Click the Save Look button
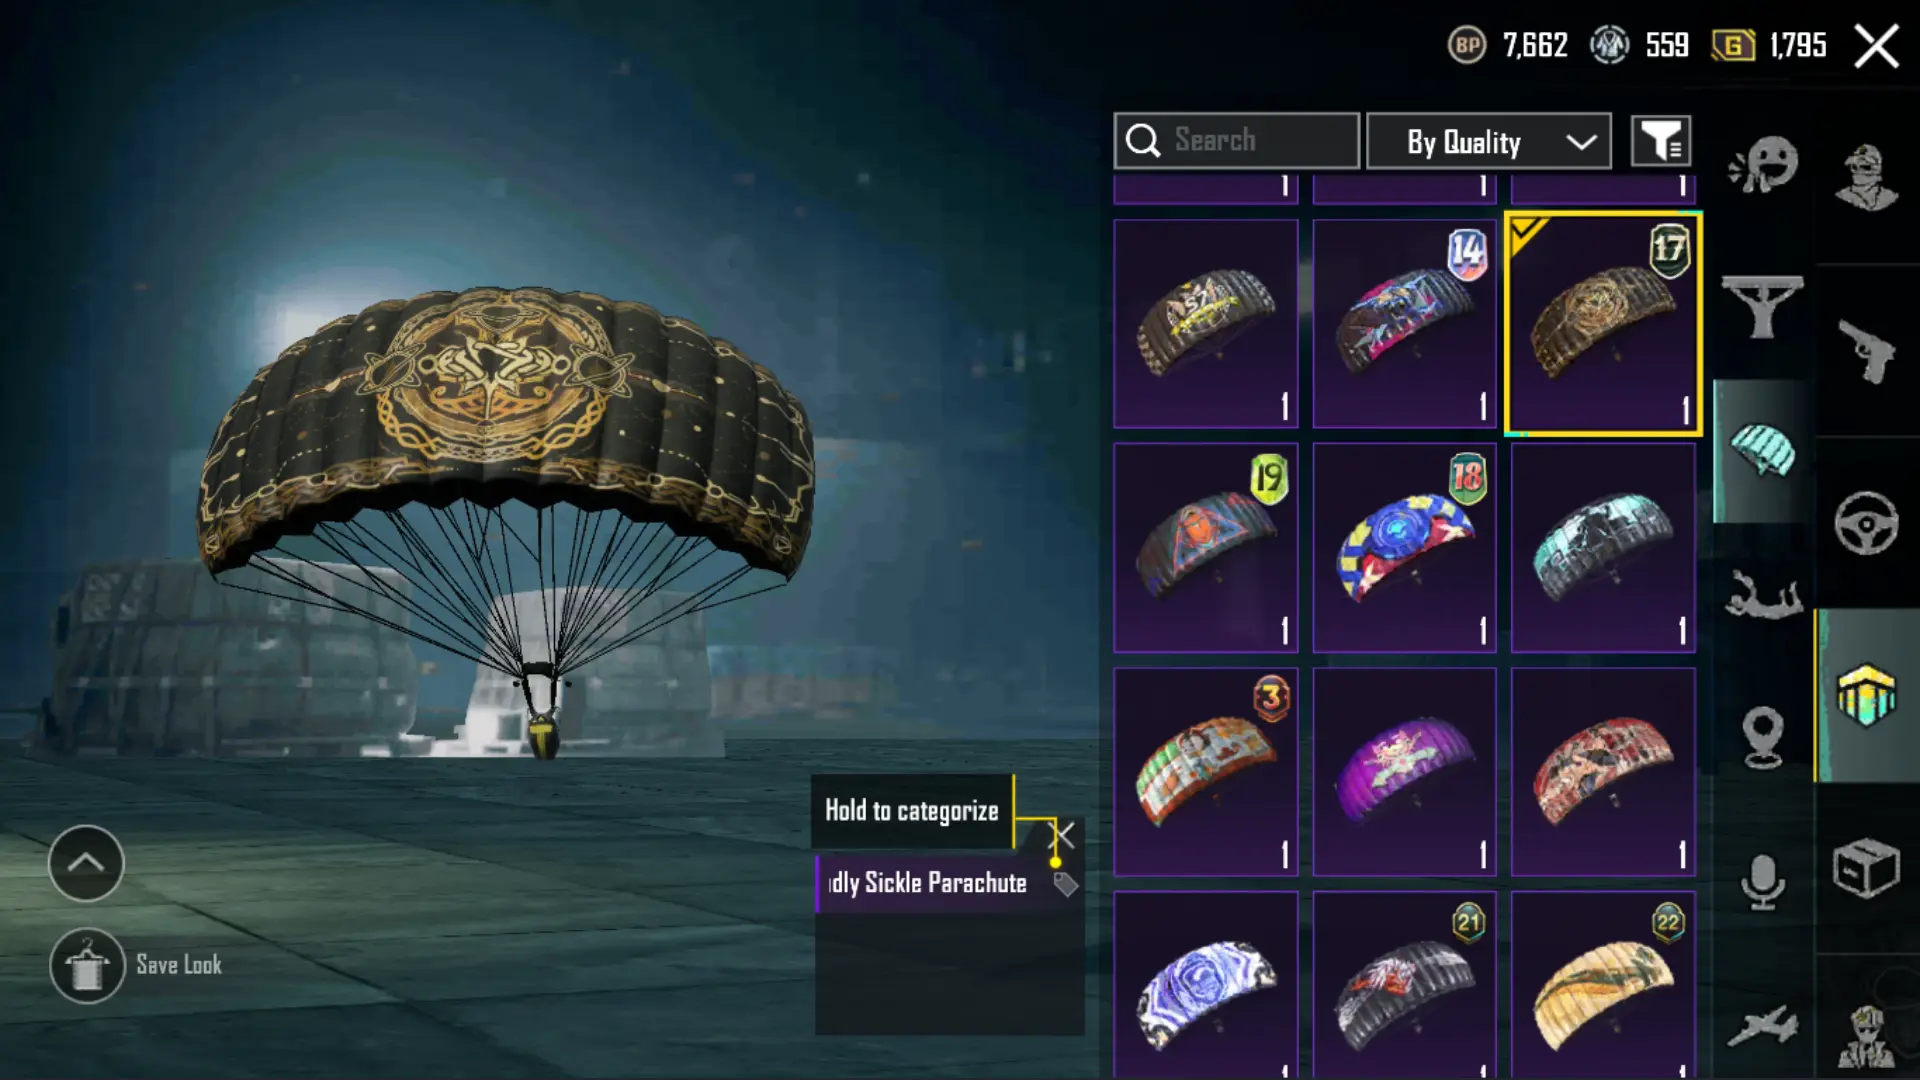This screenshot has height=1080, width=1920. (x=137, y=966)
